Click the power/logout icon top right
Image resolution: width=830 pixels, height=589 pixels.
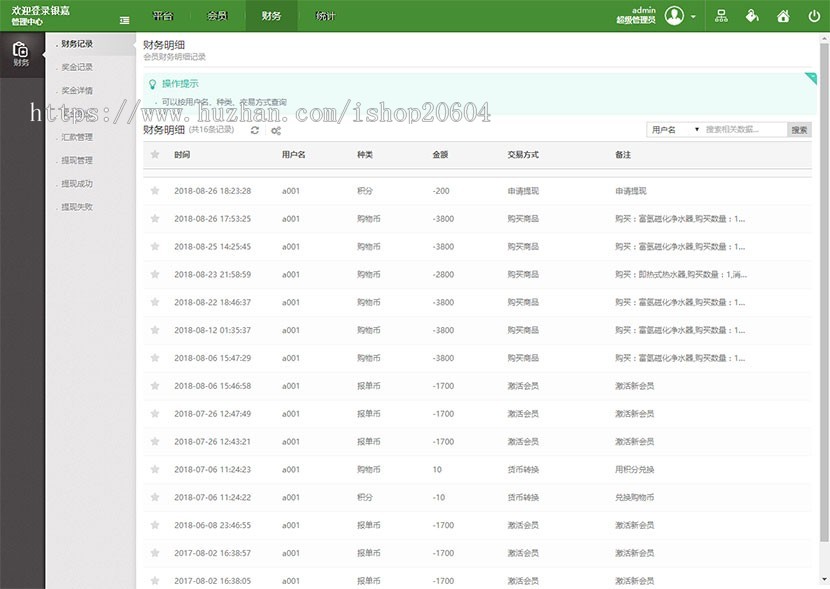coord(816,16)
